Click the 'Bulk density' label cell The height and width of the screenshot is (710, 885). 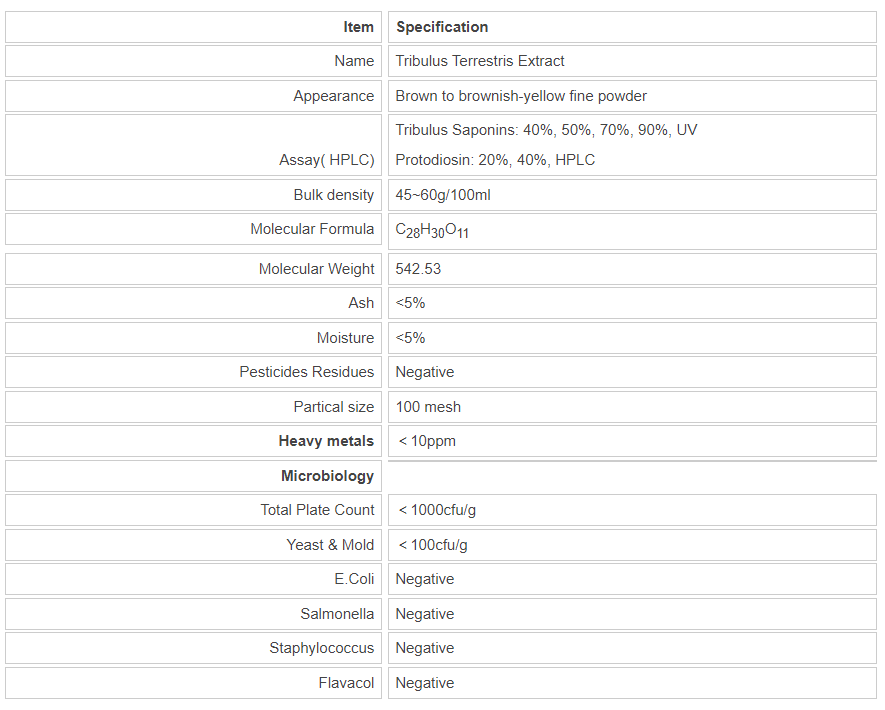coord(333,195)
